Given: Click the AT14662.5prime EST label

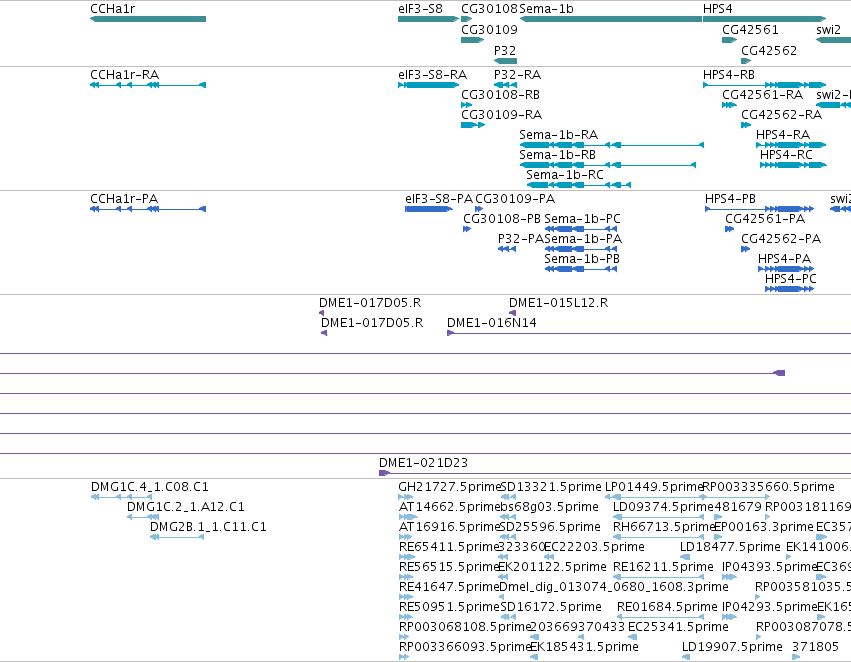Looking at the screenshot, I should click(448, 507).
